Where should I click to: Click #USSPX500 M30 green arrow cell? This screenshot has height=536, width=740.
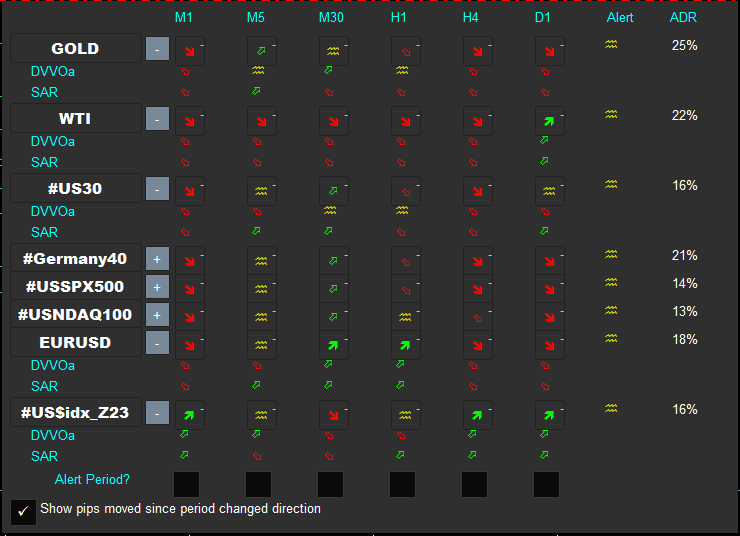pos(334,288)
